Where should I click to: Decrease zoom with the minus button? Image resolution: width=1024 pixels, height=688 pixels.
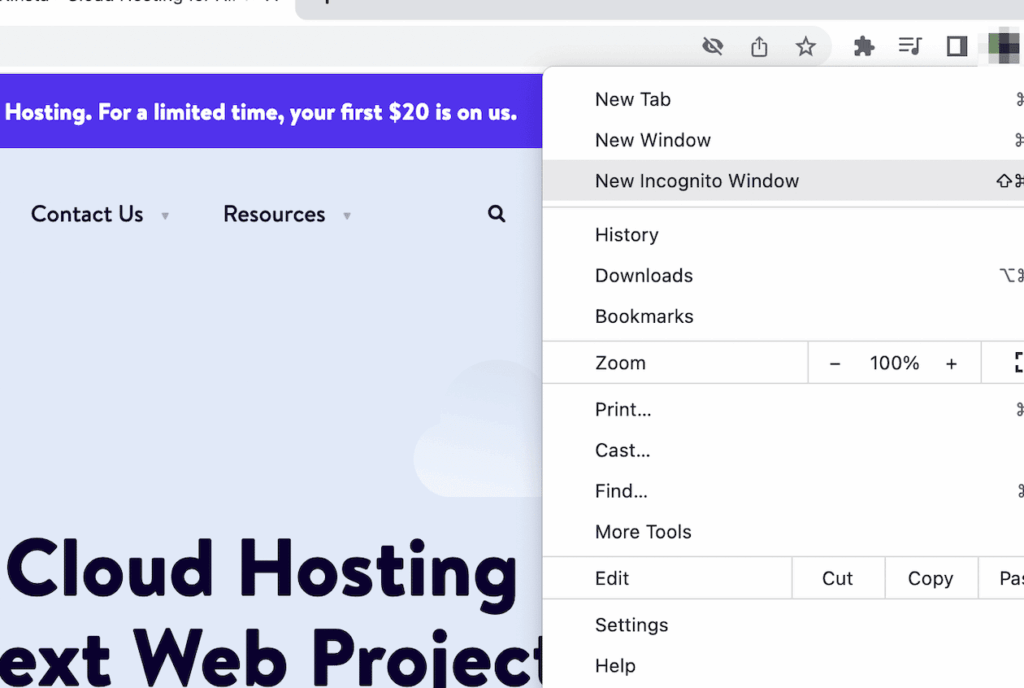pyautogui.click(x=835, y=364)
